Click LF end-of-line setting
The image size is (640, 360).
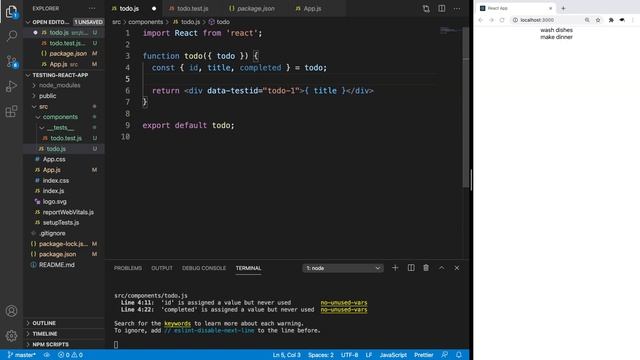click(369, 355)
